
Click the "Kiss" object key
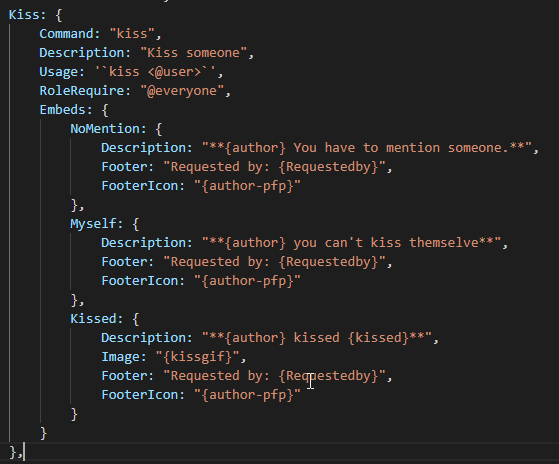coord(24,15)
